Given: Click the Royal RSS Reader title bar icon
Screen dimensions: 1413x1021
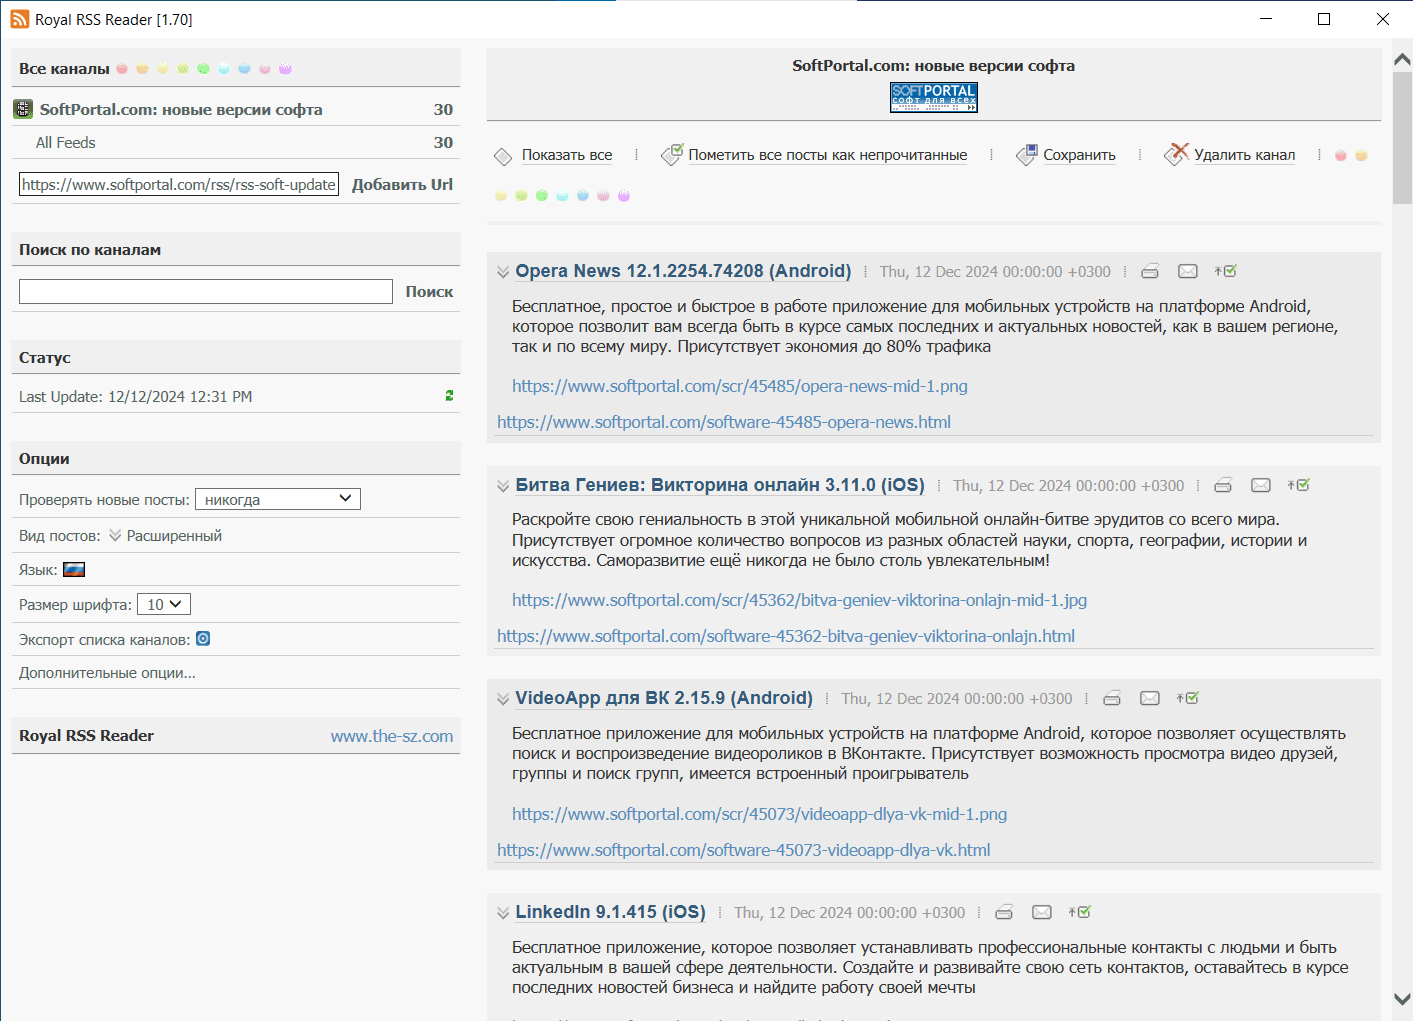Looking at the screenshot, I should [x=20, y=19].
